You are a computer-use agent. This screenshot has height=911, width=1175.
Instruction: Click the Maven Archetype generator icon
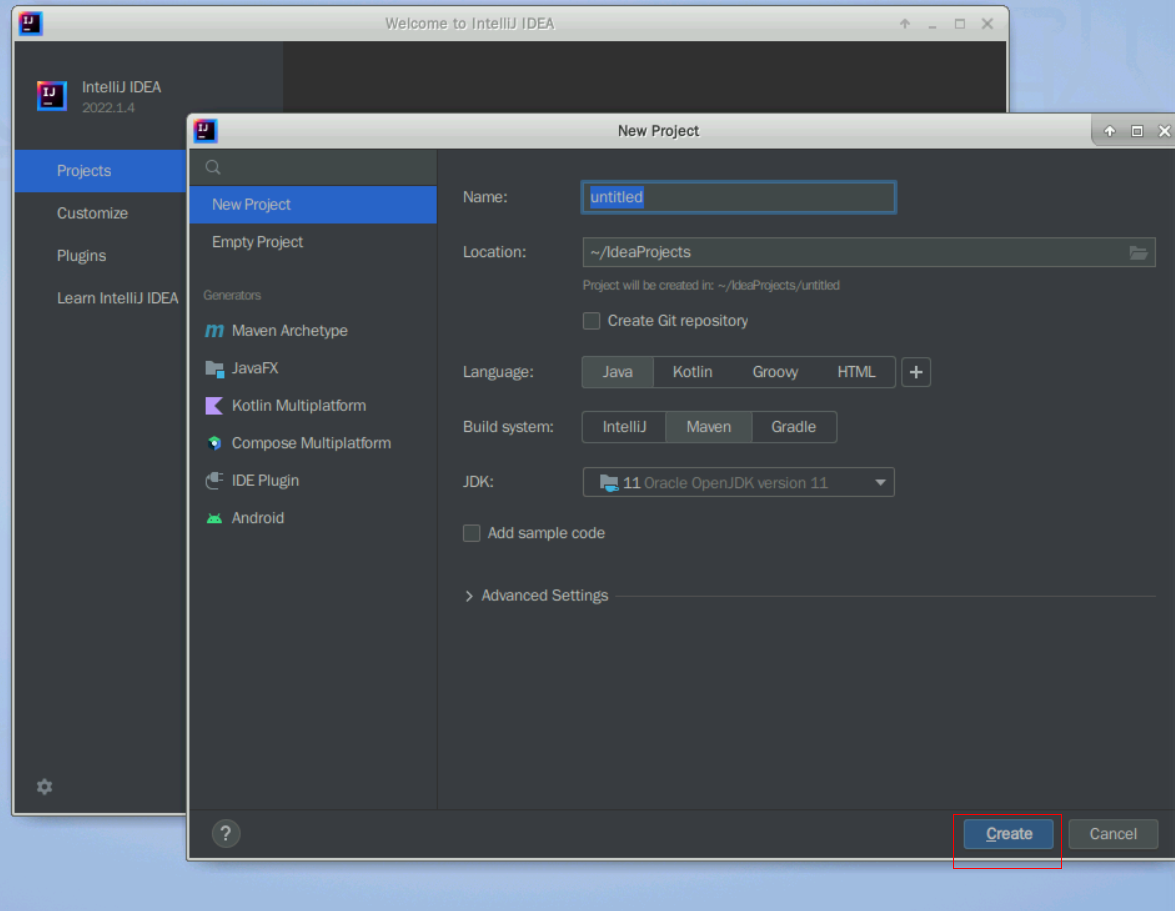point(214,331)
